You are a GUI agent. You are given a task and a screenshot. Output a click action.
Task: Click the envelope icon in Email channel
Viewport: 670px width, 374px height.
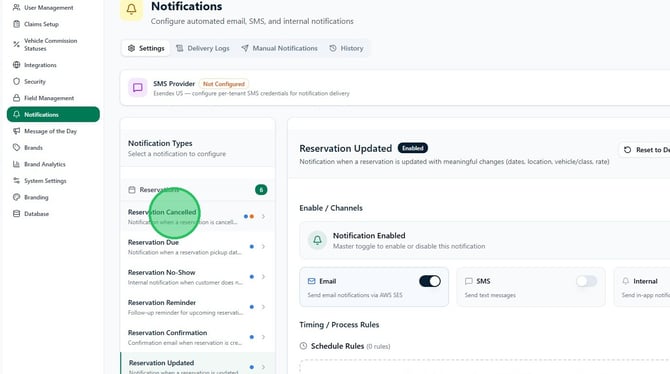[x=311, y=281]
